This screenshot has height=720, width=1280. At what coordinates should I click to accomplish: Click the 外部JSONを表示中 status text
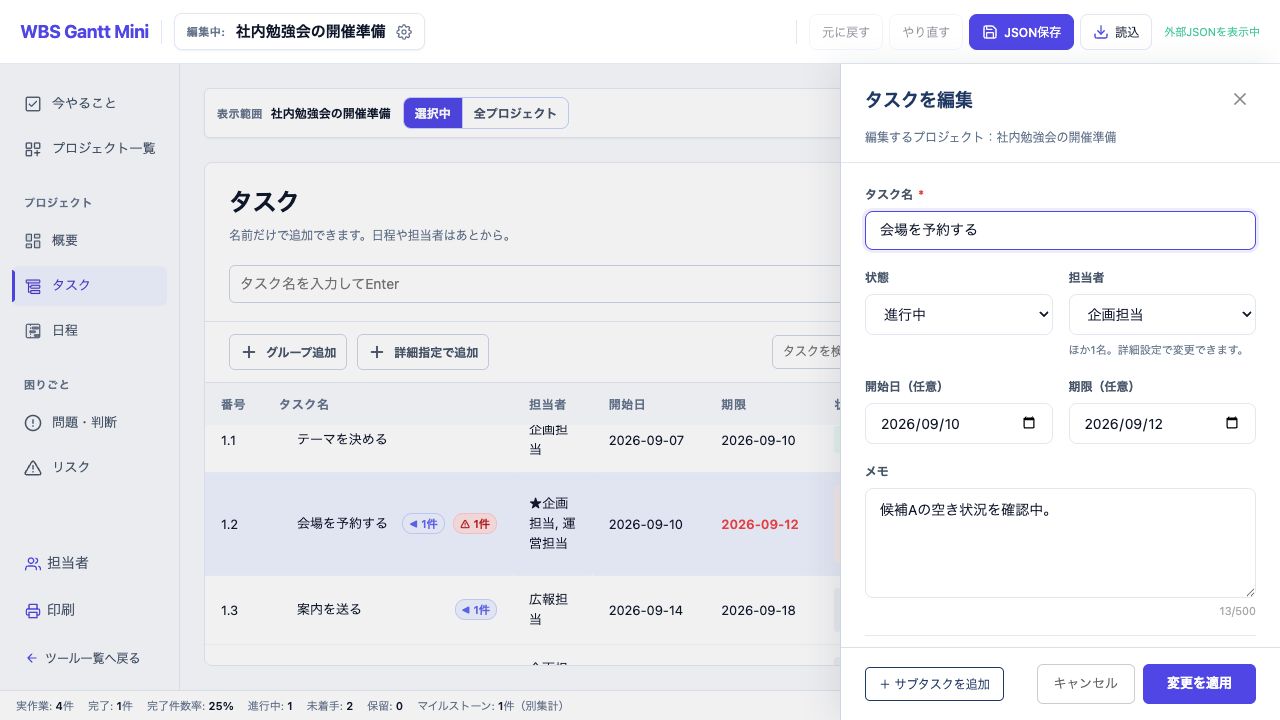pyautogui.click(x=1212, y=32)
